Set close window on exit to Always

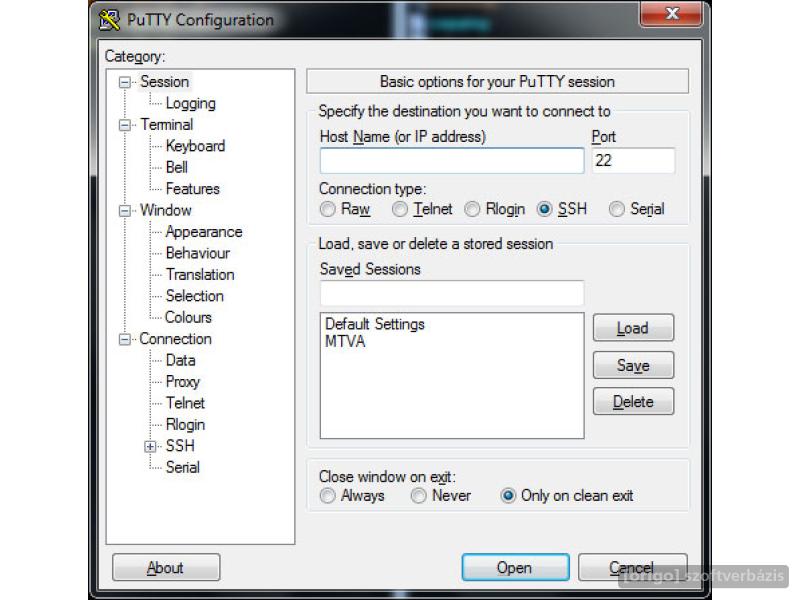click(328, 495)
